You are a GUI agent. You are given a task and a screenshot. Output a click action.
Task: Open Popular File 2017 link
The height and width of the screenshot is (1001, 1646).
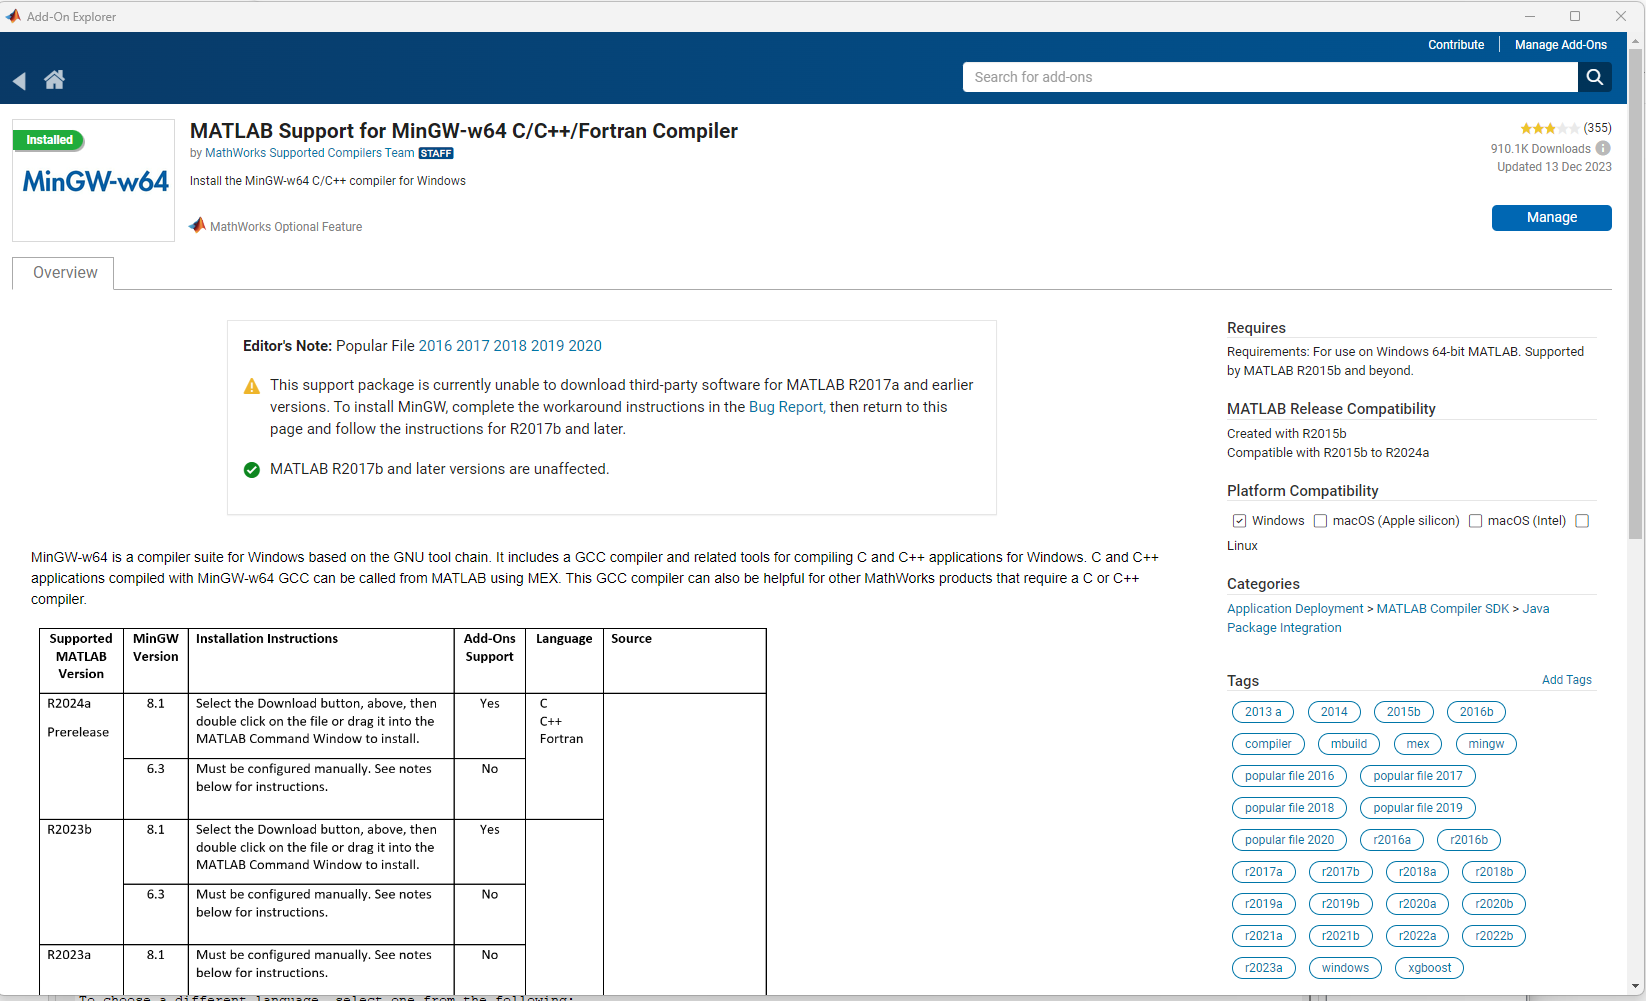473,346
